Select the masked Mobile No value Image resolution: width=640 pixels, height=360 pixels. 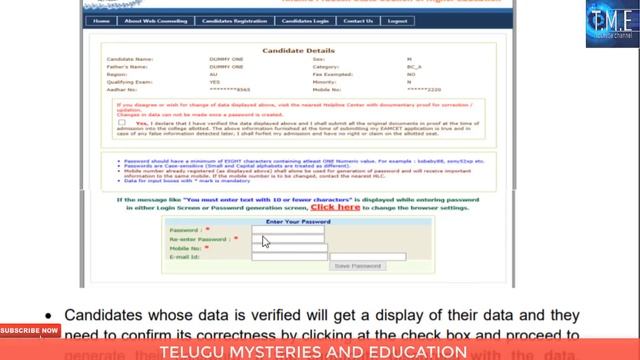tap(424, 90)
